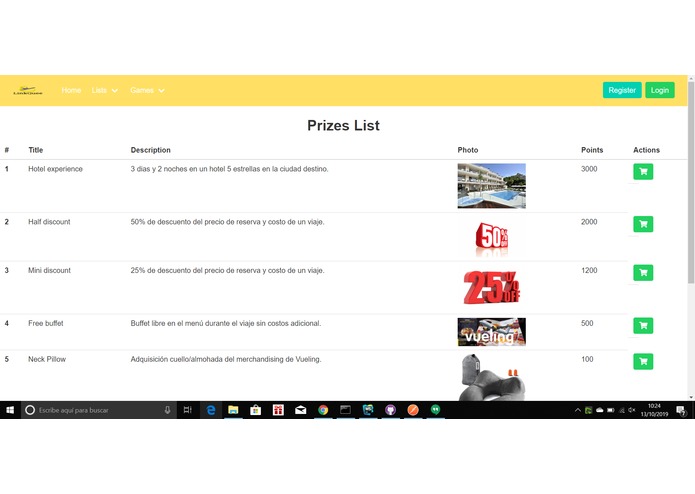Open the orange circle app in taskbar
Viewport: 695px width, 494px height.
[x=413, y=410]
